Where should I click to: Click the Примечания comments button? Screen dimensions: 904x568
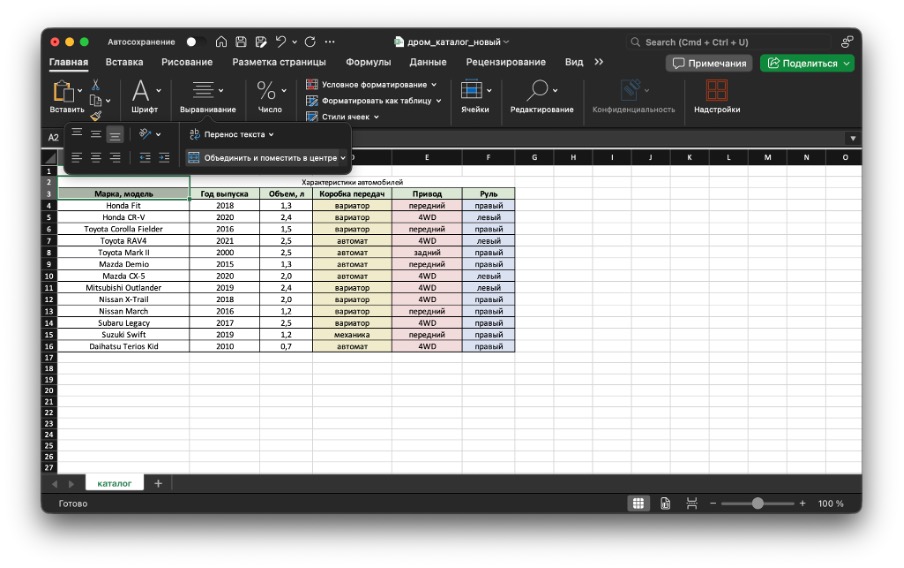tap(710, 63)
